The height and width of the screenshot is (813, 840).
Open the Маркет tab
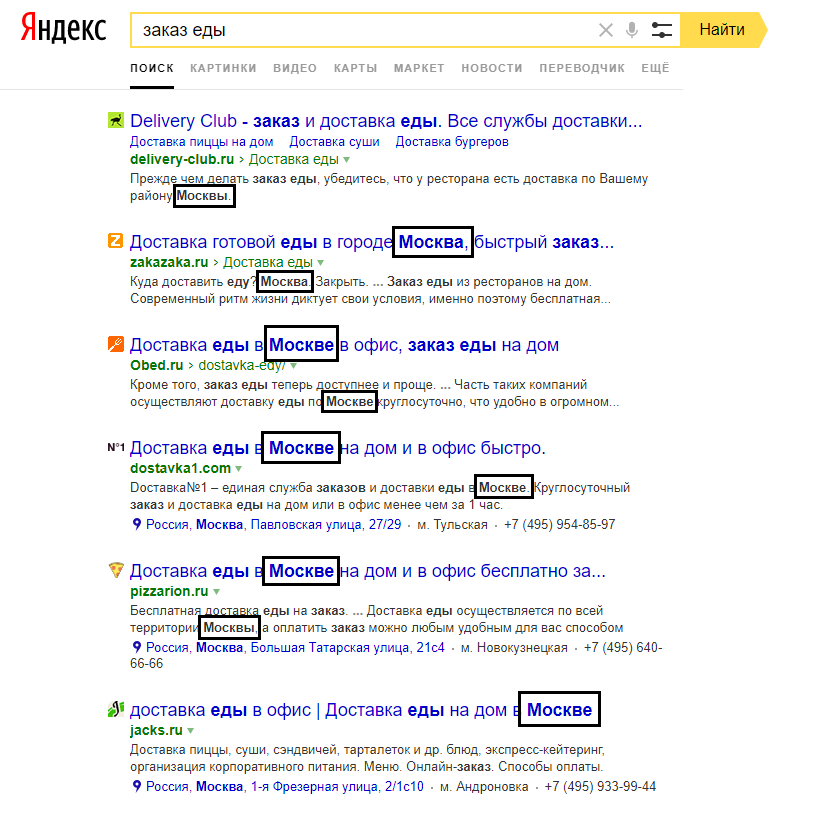point(419,68)
